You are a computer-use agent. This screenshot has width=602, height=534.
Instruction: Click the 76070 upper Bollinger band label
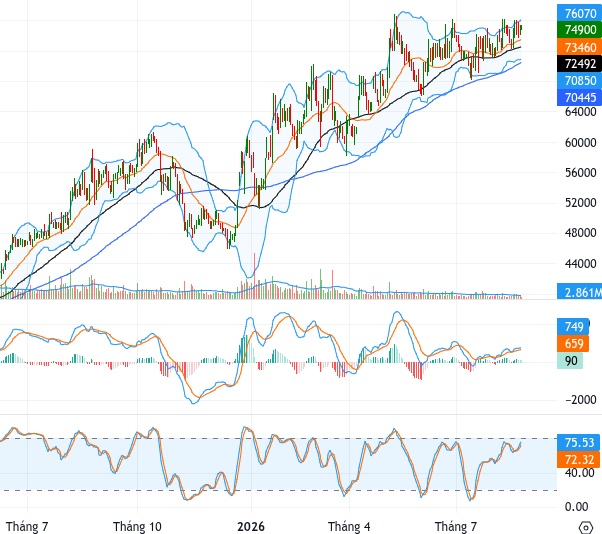point(579,13)
